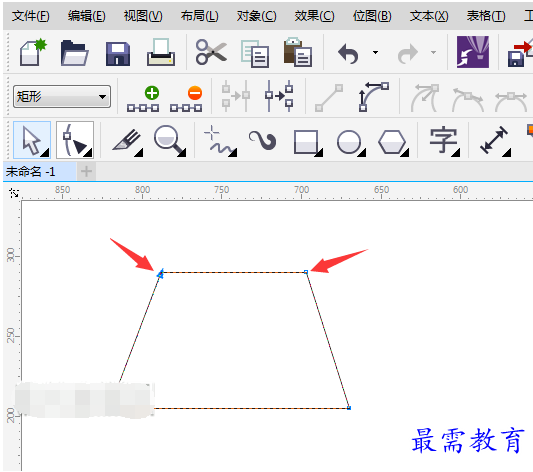Select the Pick arrow tool
The height and width of the screenshot is (472, 533).
tap(32, 140)
